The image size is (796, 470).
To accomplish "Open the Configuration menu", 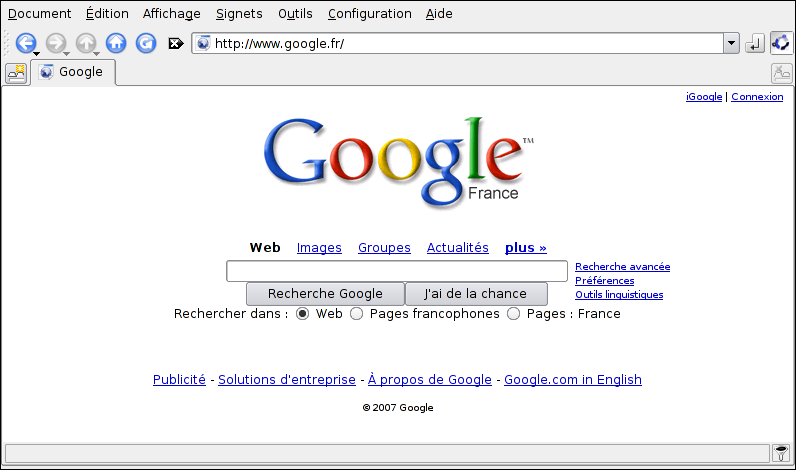I will point(369,14).
